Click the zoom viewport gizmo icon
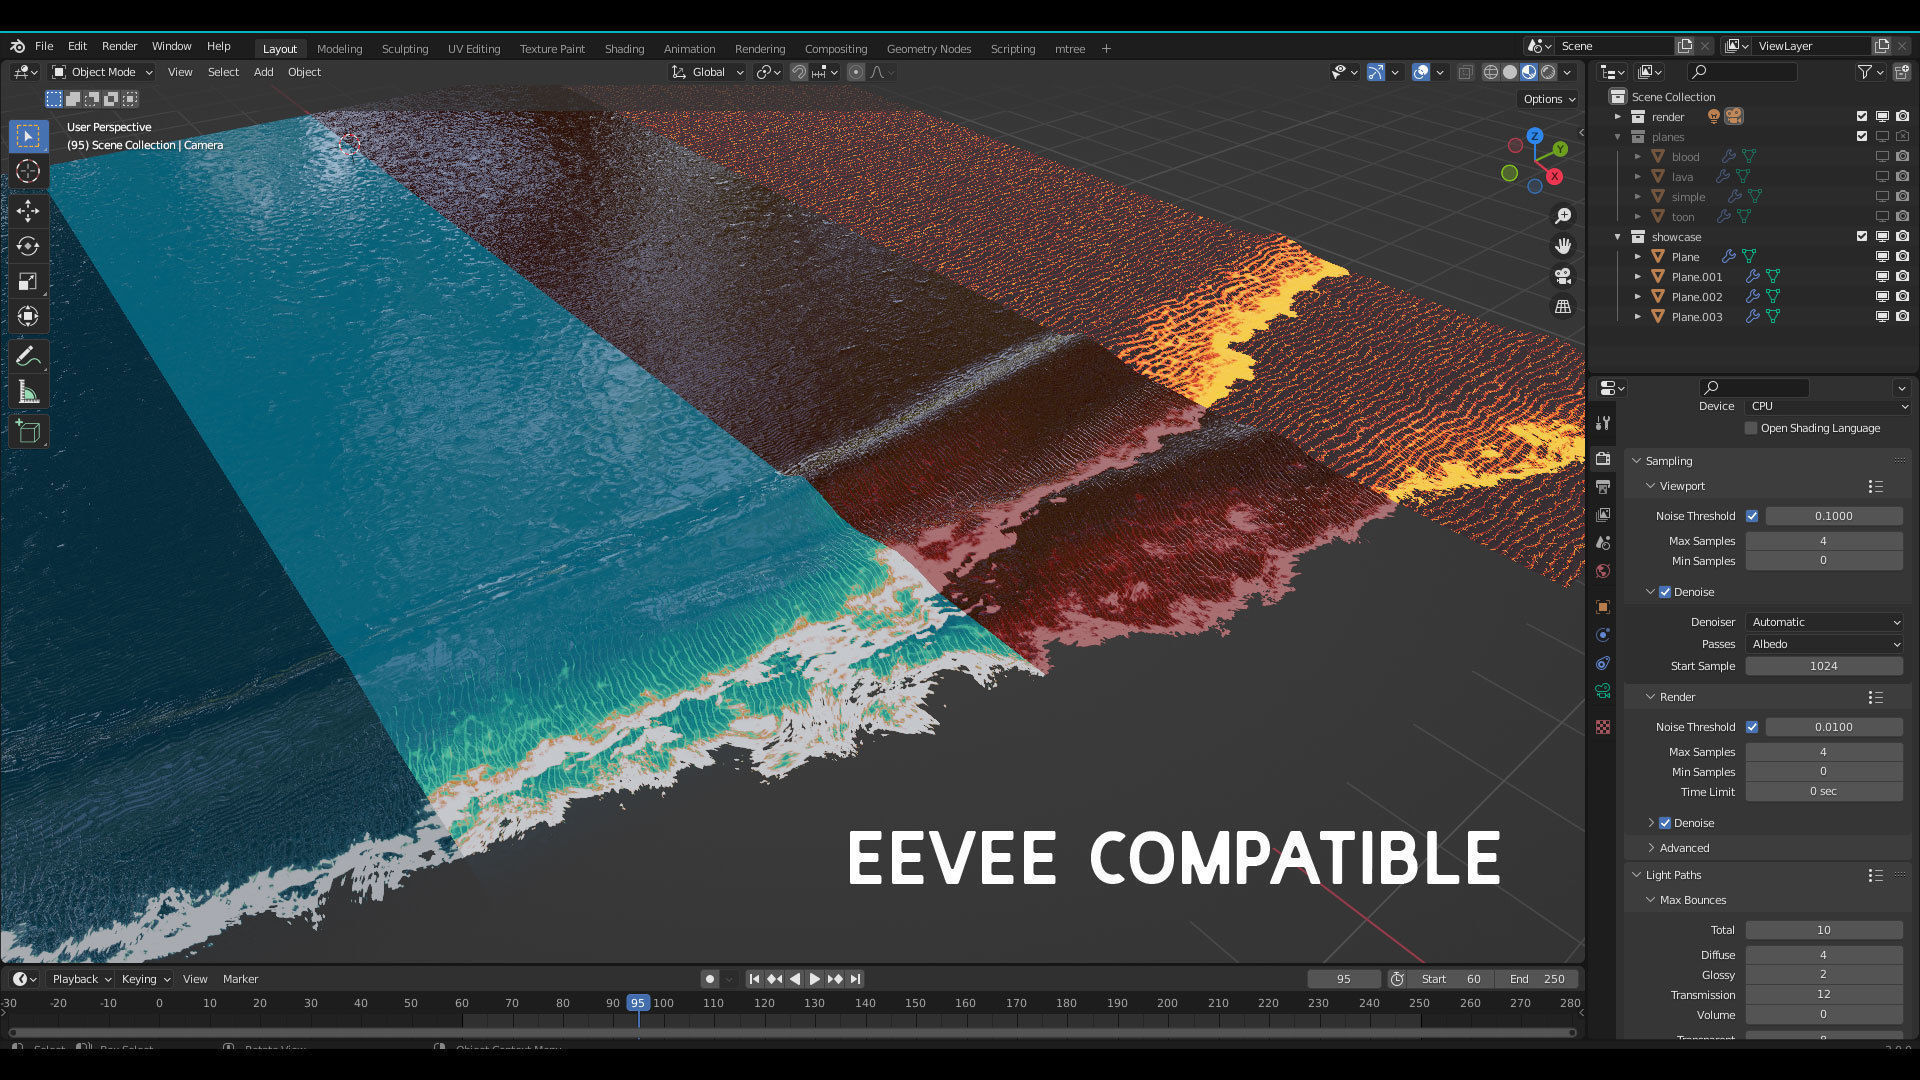1920x1080 pixels. 1562,216
